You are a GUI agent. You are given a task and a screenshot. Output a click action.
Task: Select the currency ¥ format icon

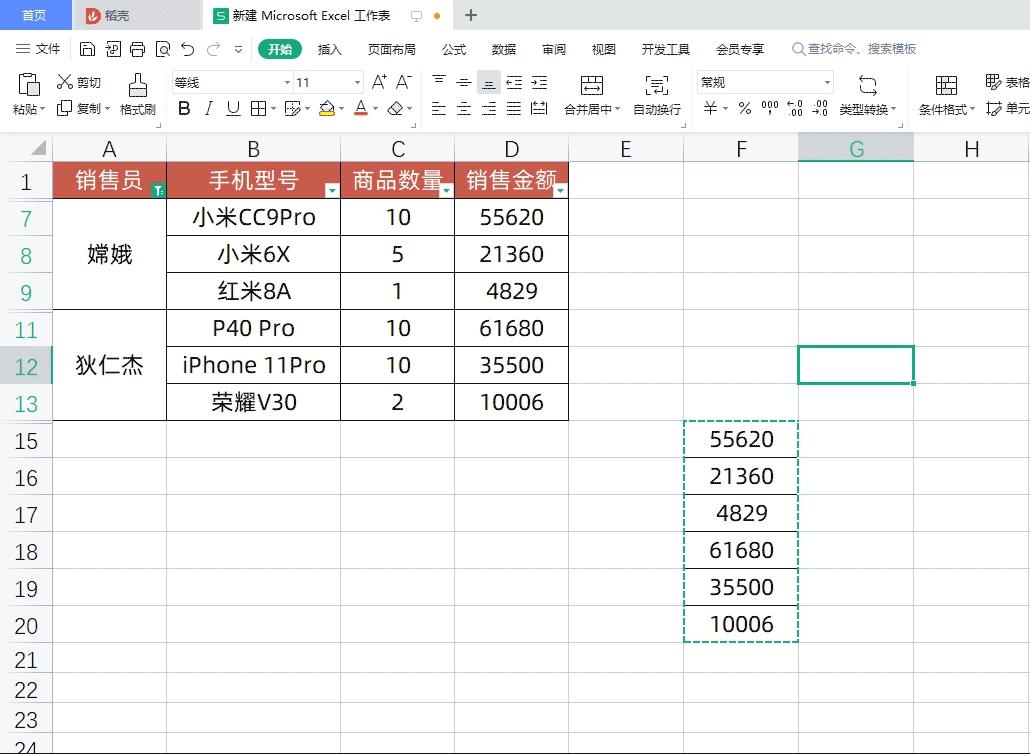[708, 108]
